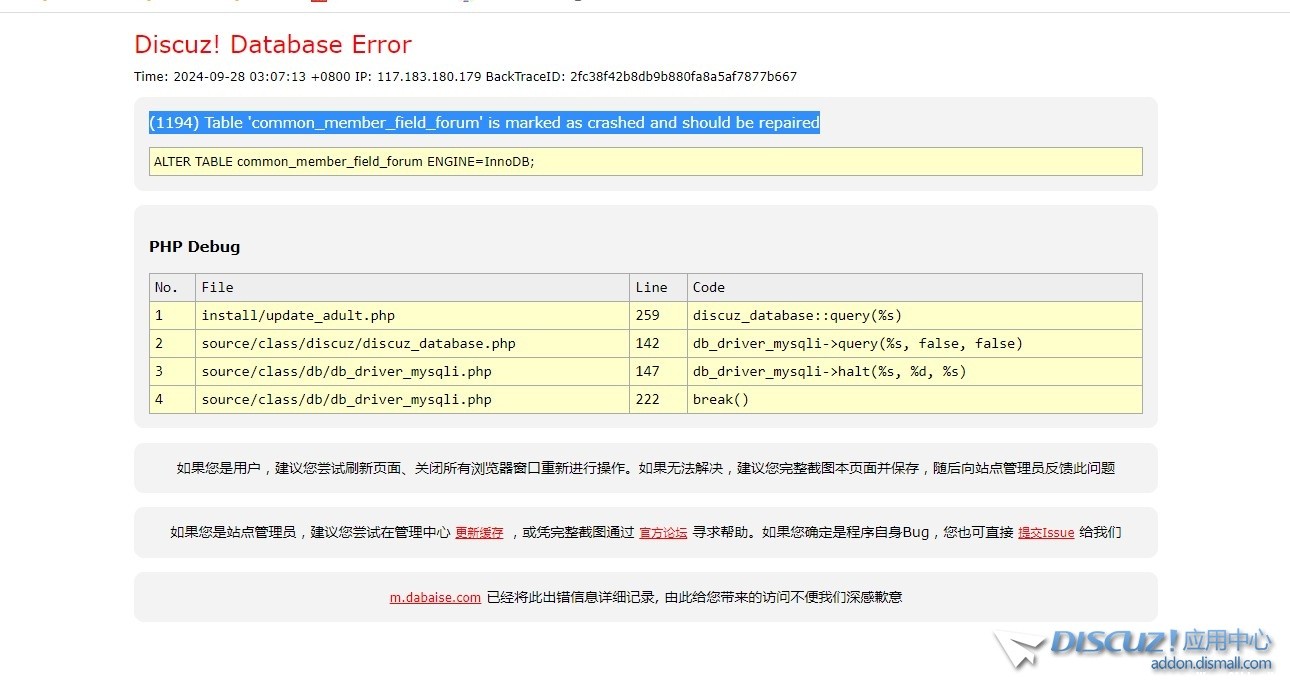This screenshot has width=1290, height=689.
Task: Select the install/update_adult.php file cell
Action: 298,315
